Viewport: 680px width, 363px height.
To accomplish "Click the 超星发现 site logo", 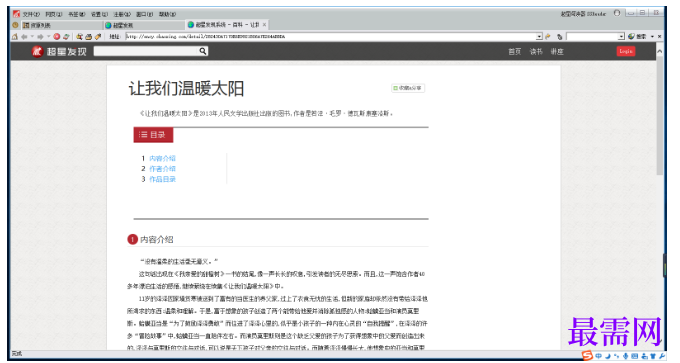I will [59, 52].
